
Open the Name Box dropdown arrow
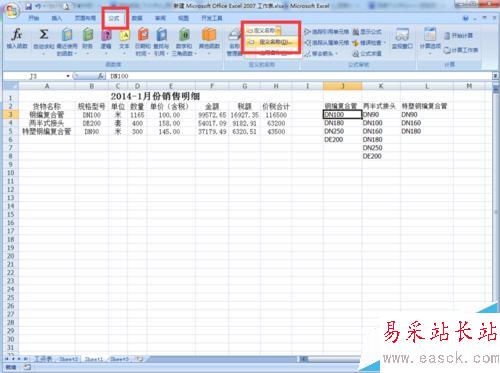point(68,76)
